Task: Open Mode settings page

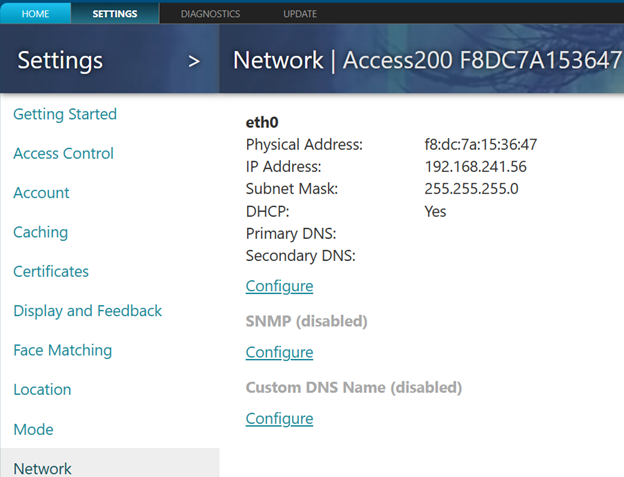Action: [x=33, y=430]
